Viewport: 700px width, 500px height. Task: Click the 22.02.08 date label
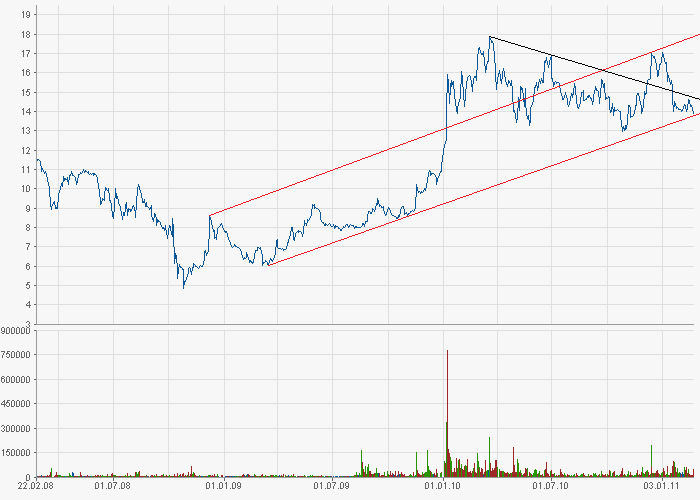(36, 485)
